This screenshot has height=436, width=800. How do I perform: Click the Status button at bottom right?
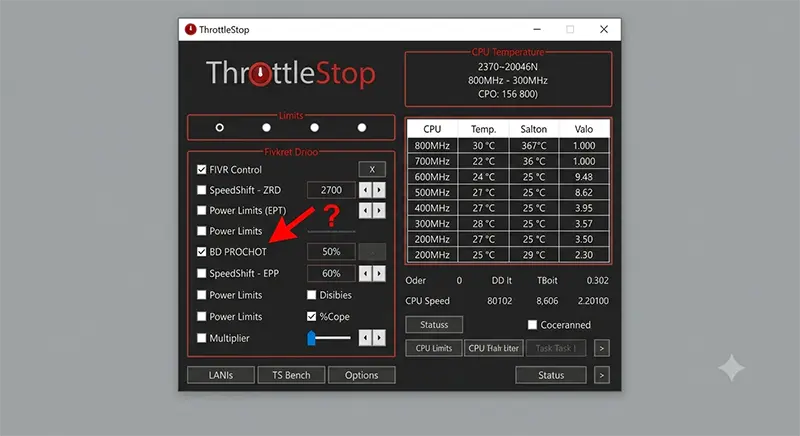(x=551, y=375)
